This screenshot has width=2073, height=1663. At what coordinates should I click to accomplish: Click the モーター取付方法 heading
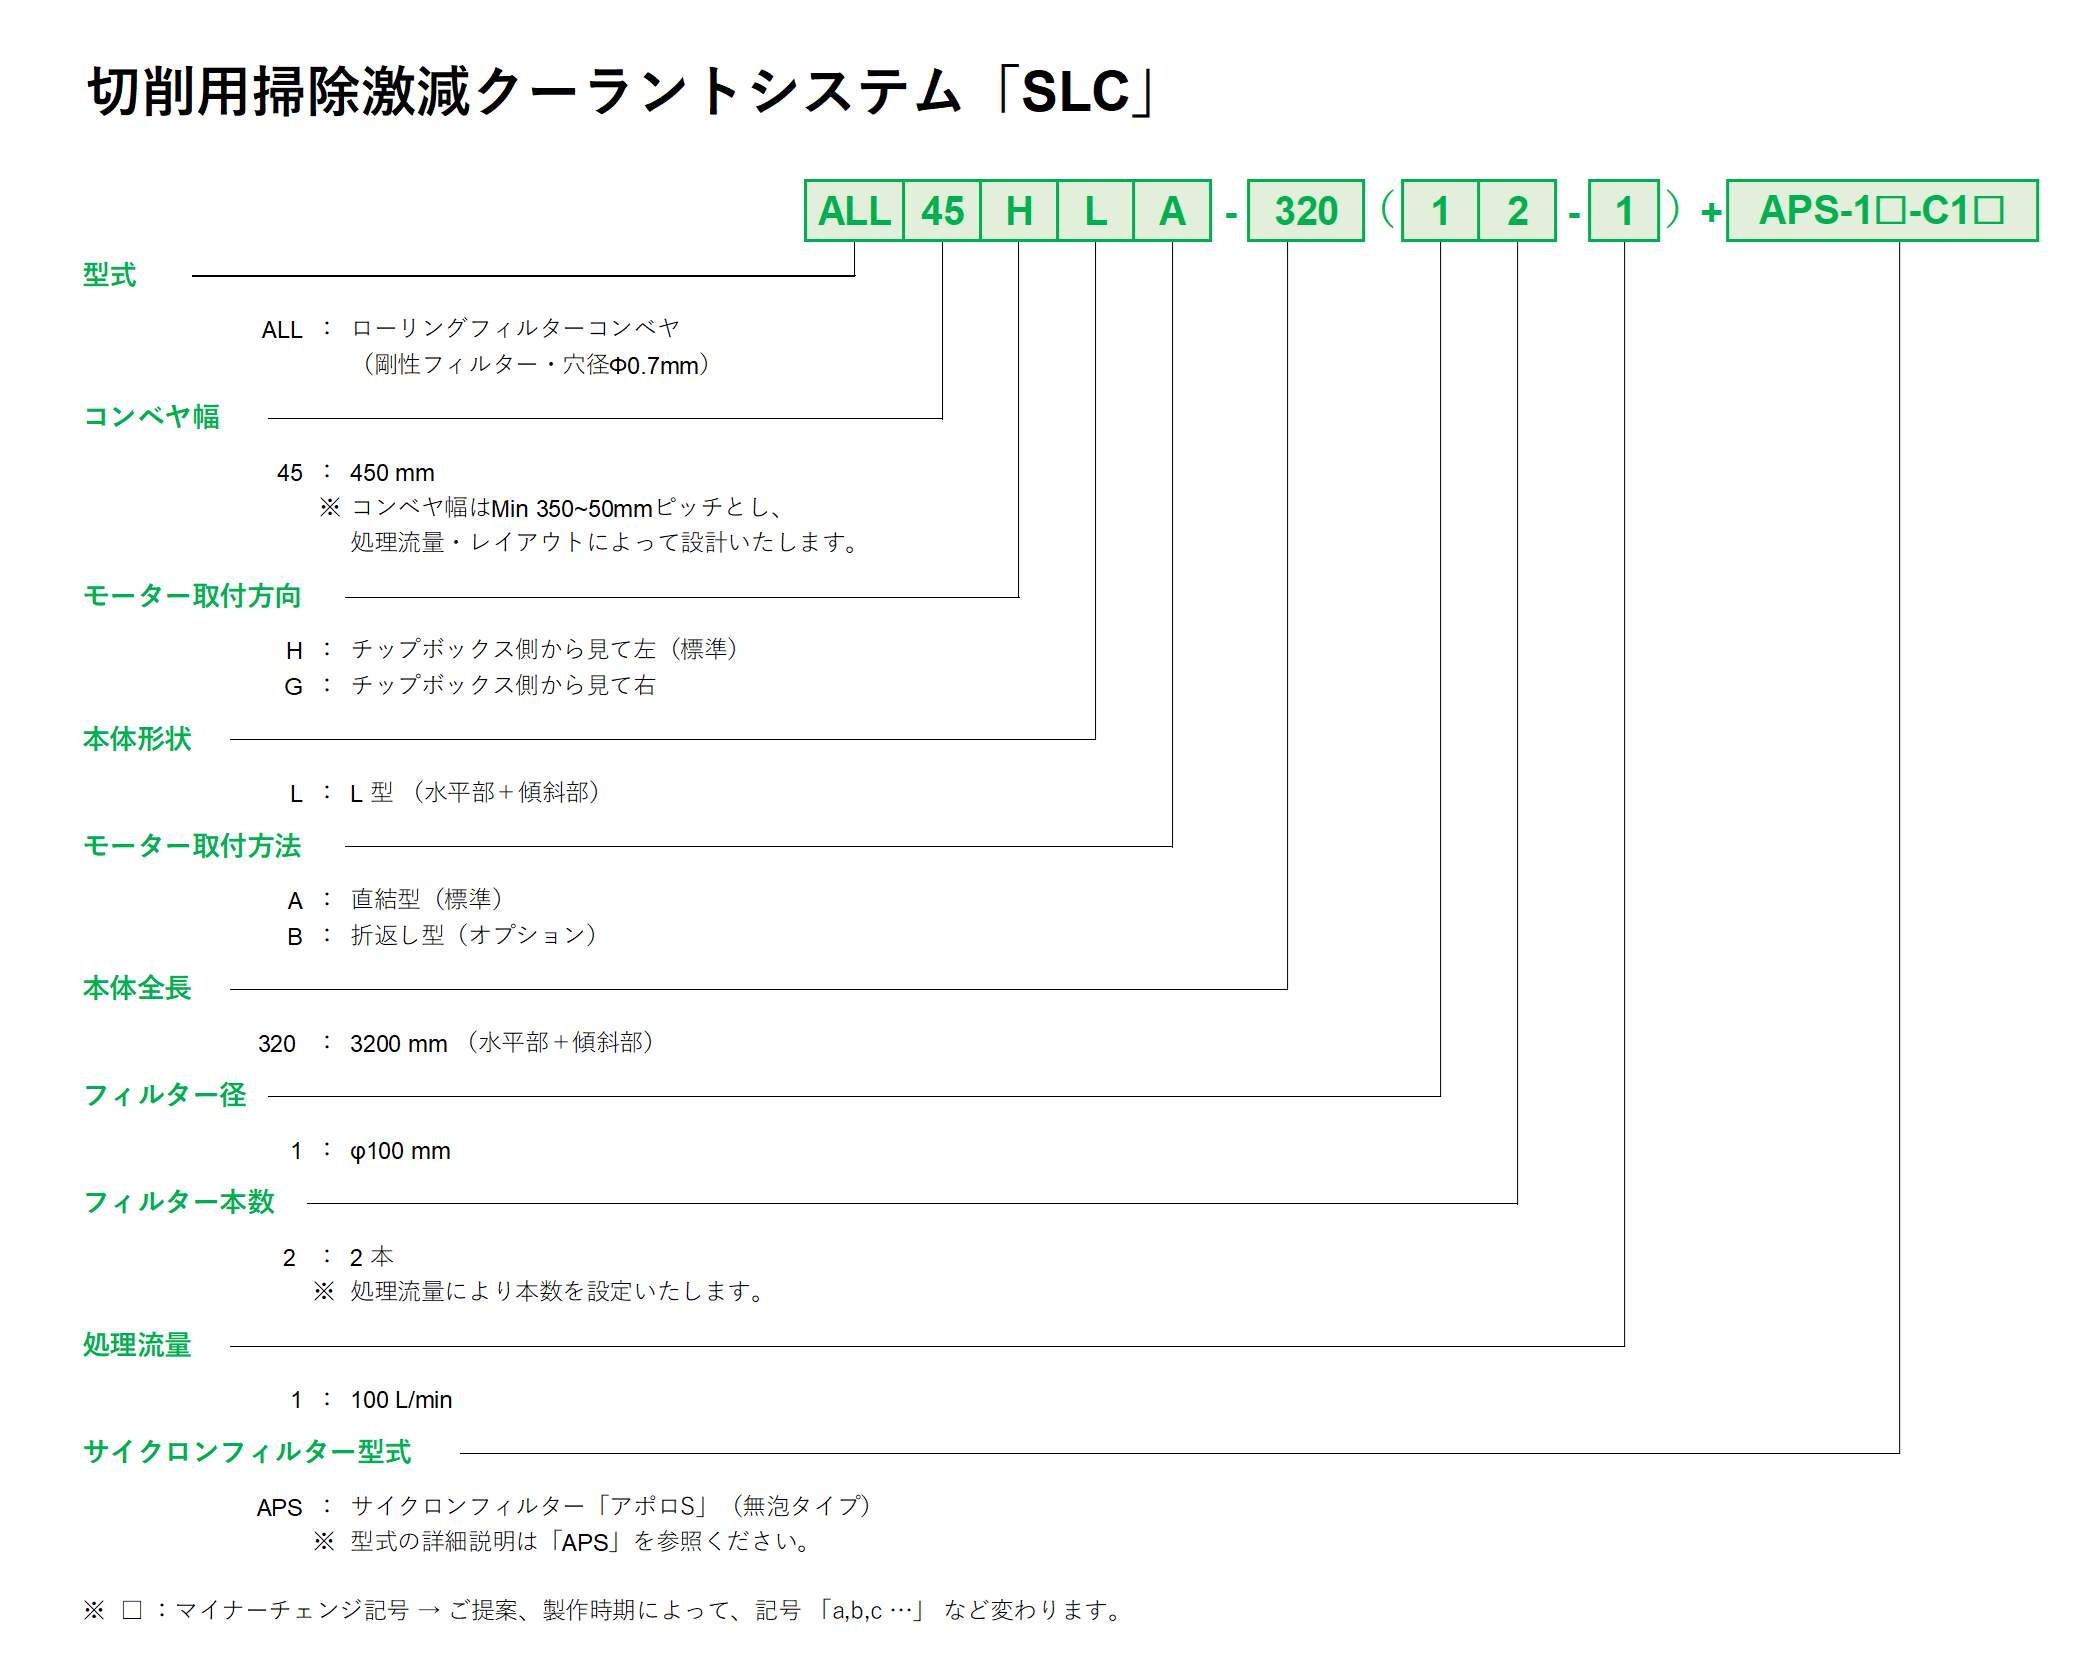[x=192, y=846]
